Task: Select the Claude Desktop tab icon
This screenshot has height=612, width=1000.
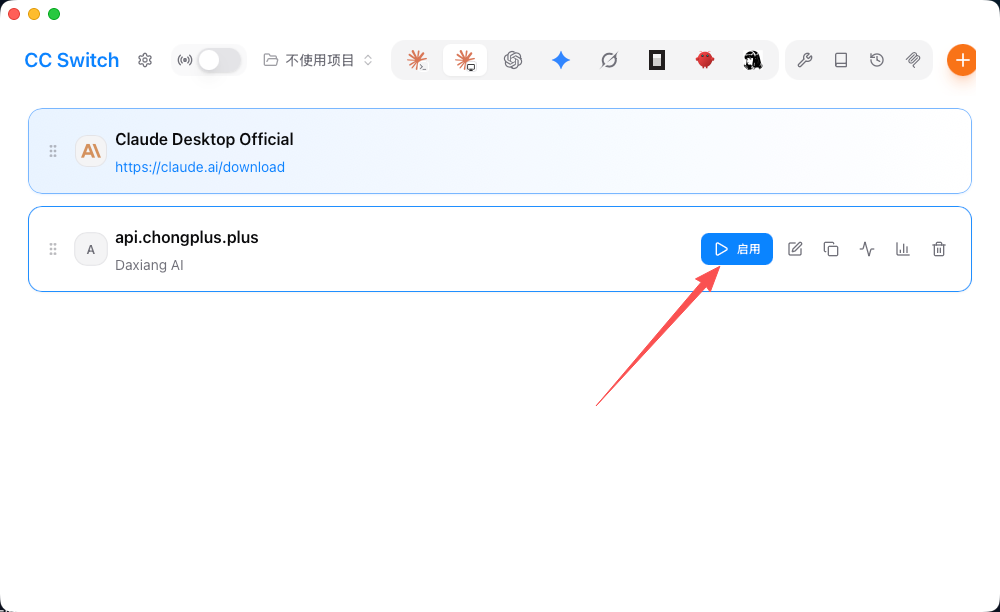Action: (465, 60)
